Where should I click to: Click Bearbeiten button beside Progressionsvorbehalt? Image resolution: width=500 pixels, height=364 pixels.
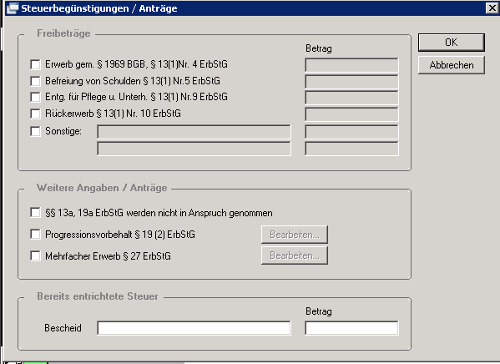tap(294, 234)
